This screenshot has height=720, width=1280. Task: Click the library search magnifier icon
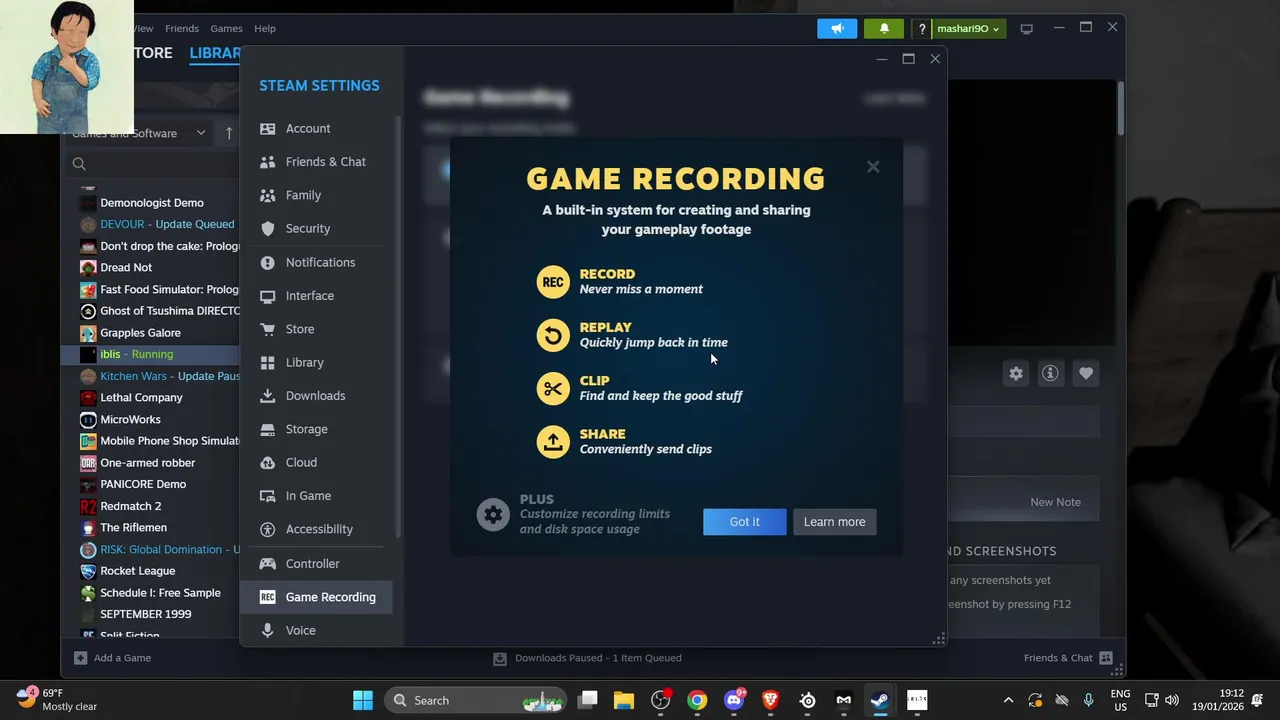[79, 164]
